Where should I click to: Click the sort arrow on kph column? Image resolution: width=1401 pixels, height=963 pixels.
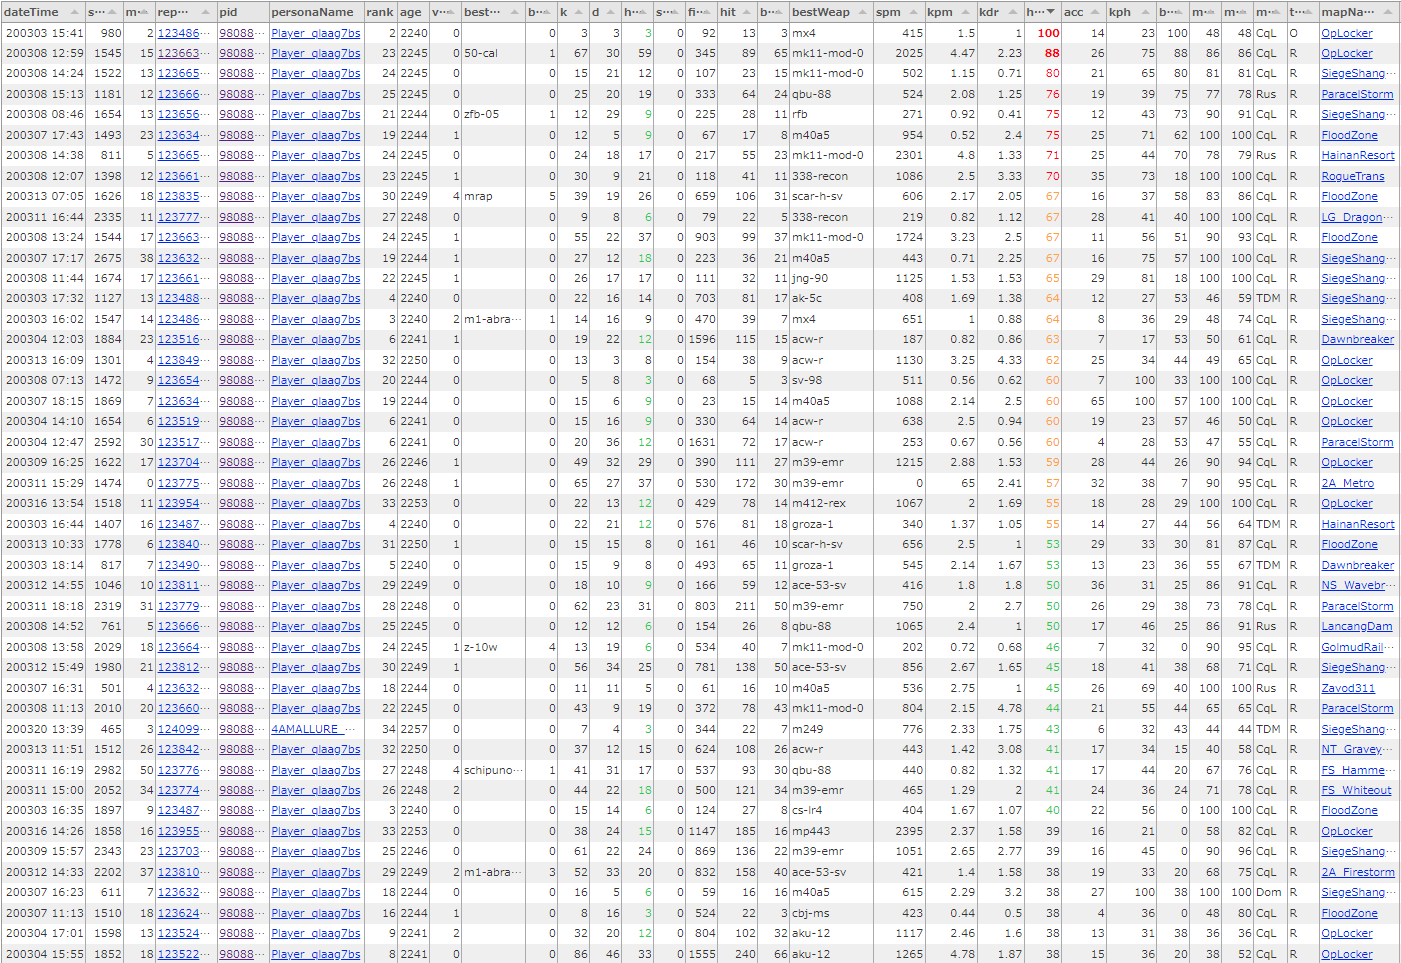coord(1145,12)
